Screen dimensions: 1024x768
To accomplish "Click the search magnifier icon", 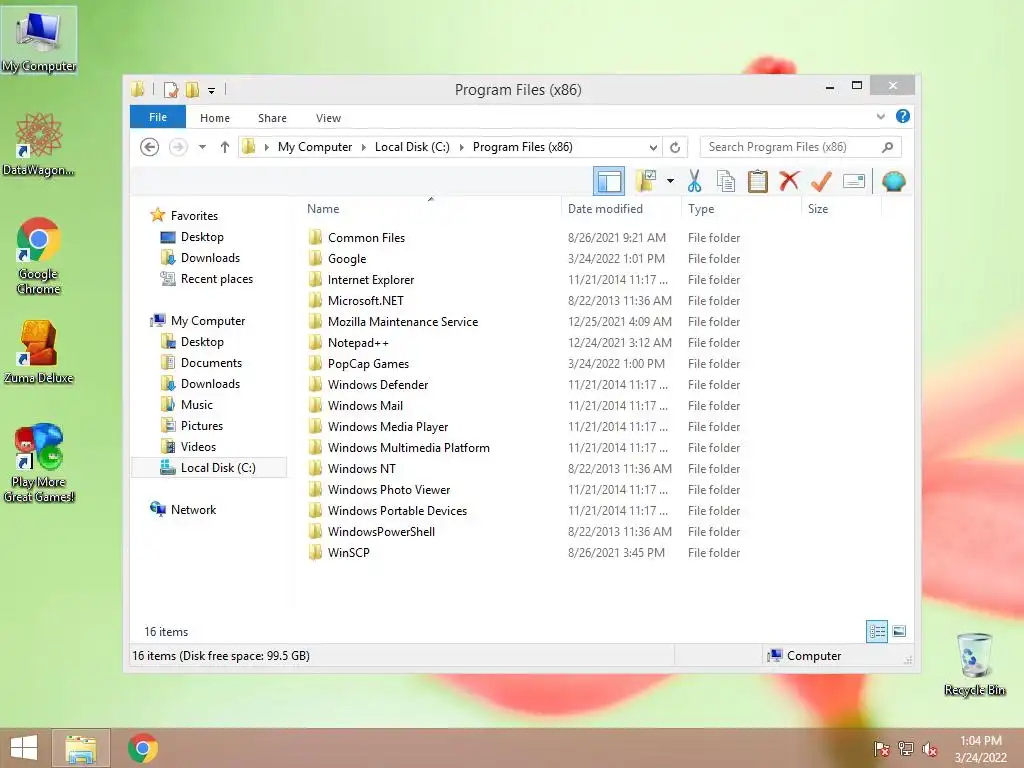I will pyautogui.click(x=887, y=147).
